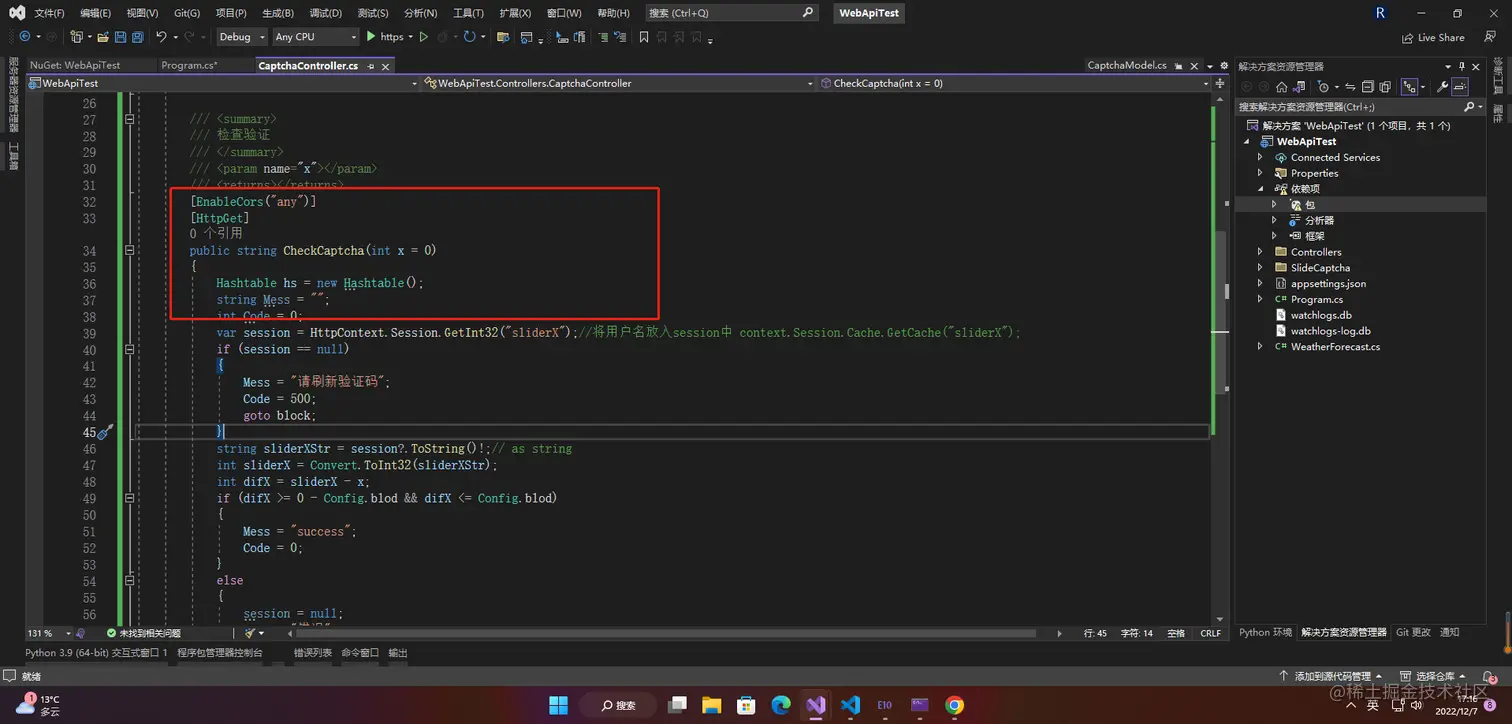Image resolution: width=1512 pixels, height=724 pixels.
Task: Click the Navigate Backward toolbar button
Action: (x=24, y=37)
